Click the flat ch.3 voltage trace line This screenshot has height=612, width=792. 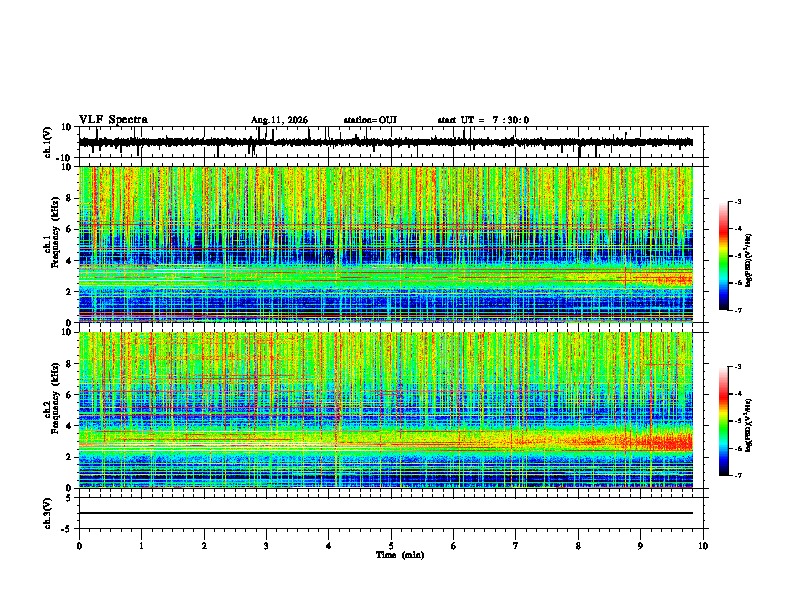386,513
